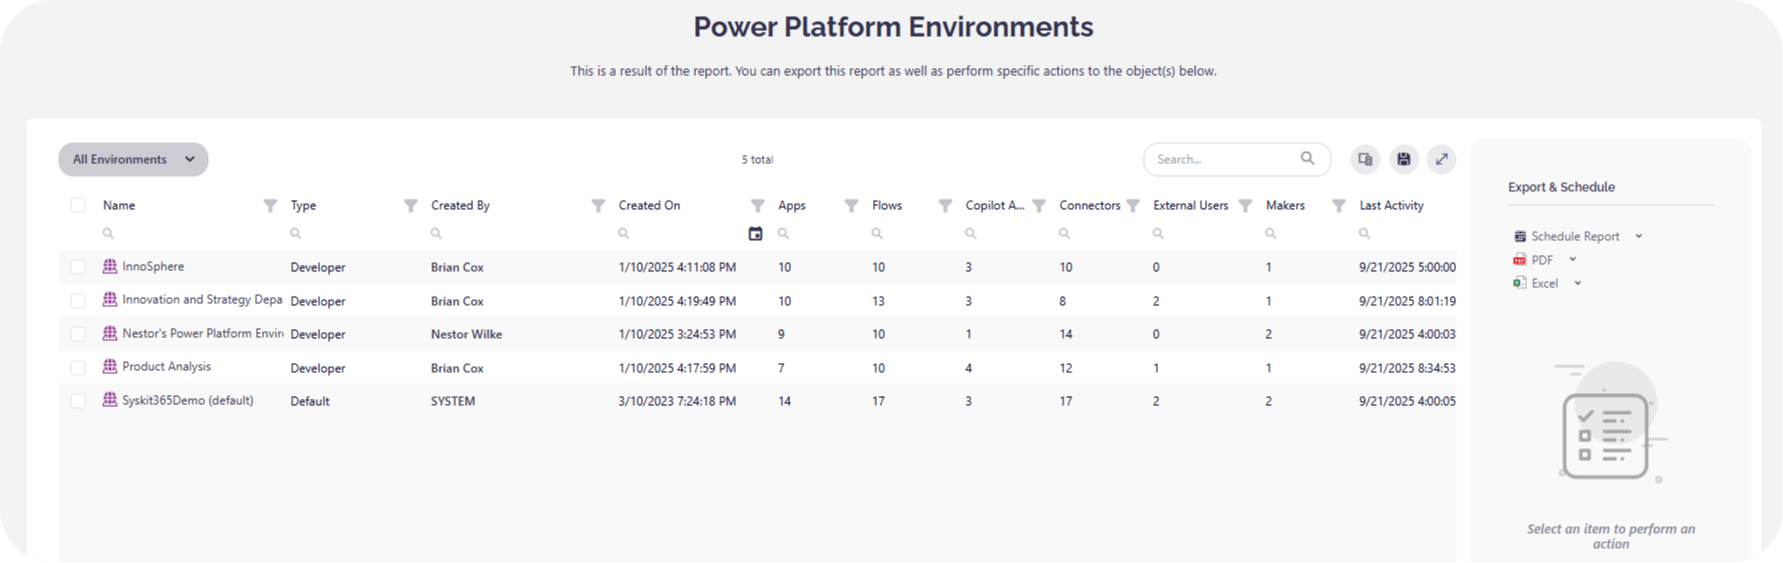Click the Name column search filter box
This screenshot has width=1783, height=563.
pyautogui.click(x=185, y=233)
